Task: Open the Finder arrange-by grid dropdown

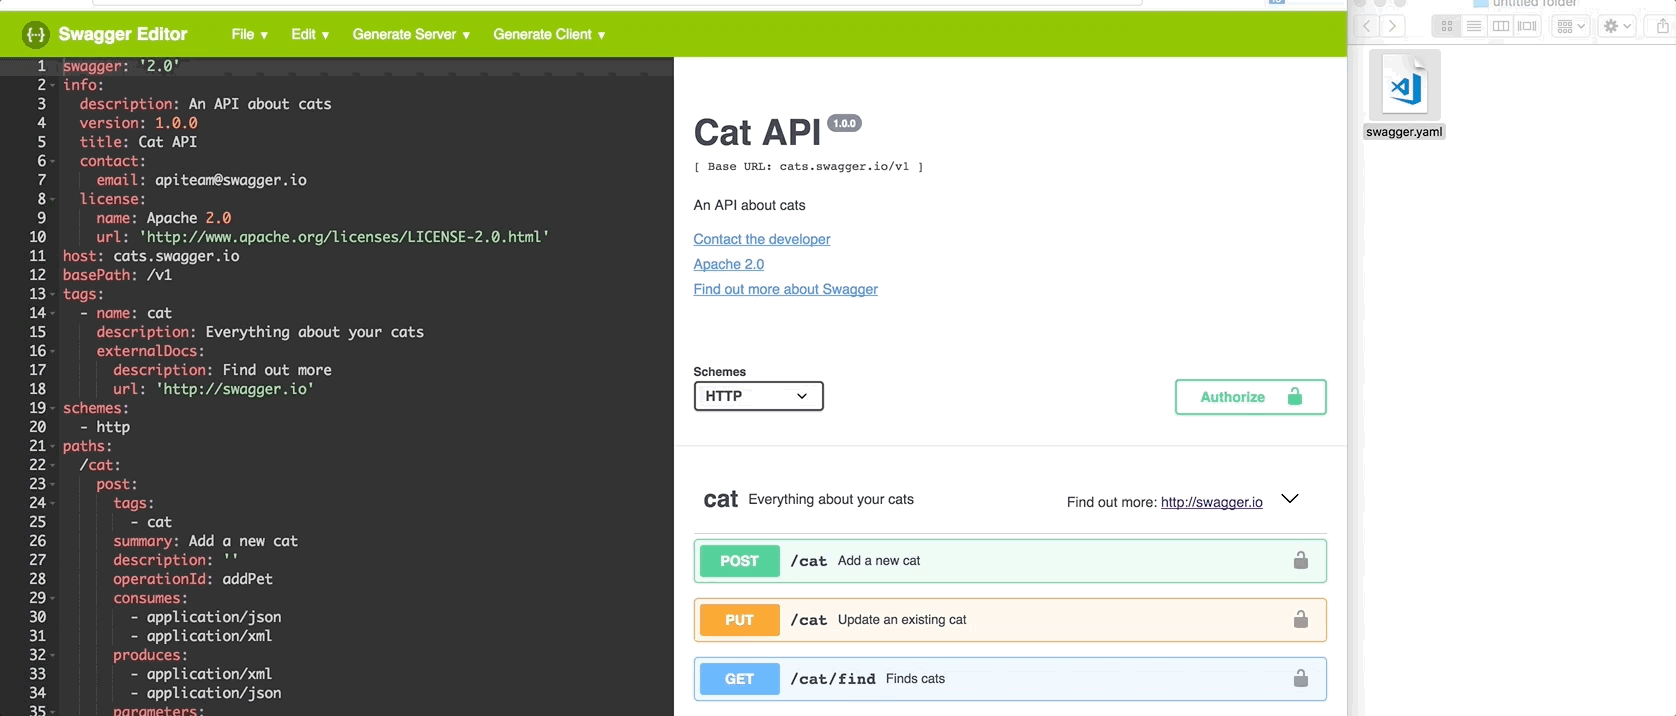Action: tap(1571, 26)
